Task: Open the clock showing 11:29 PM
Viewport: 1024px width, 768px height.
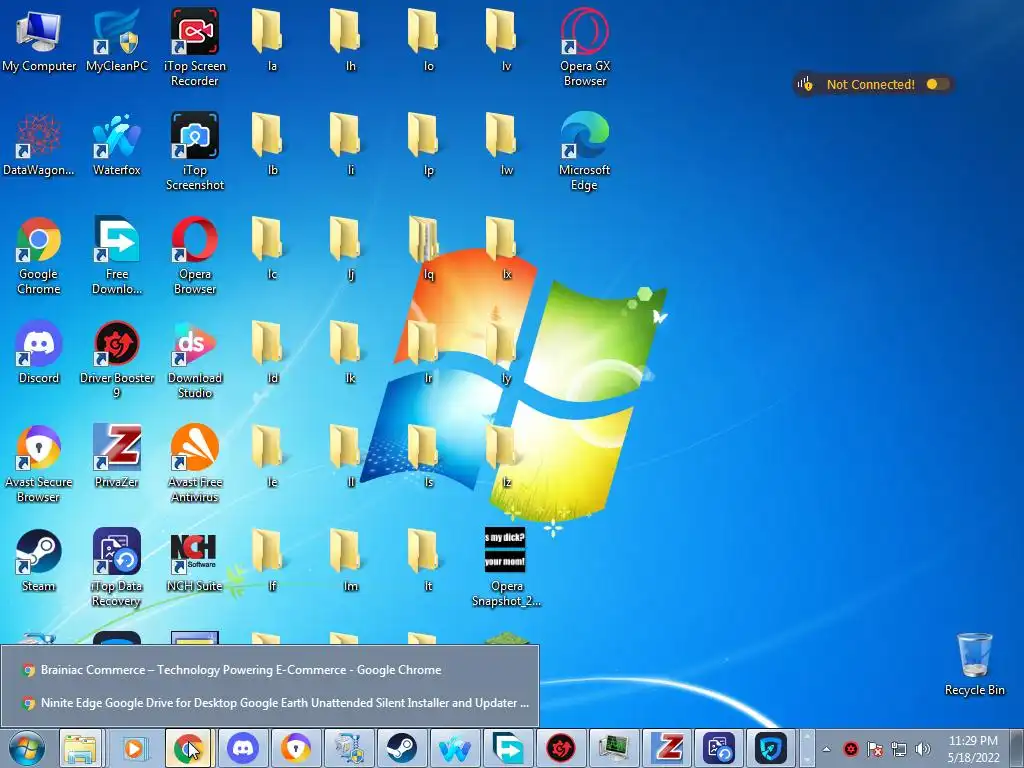Action: tap(973, 749)
